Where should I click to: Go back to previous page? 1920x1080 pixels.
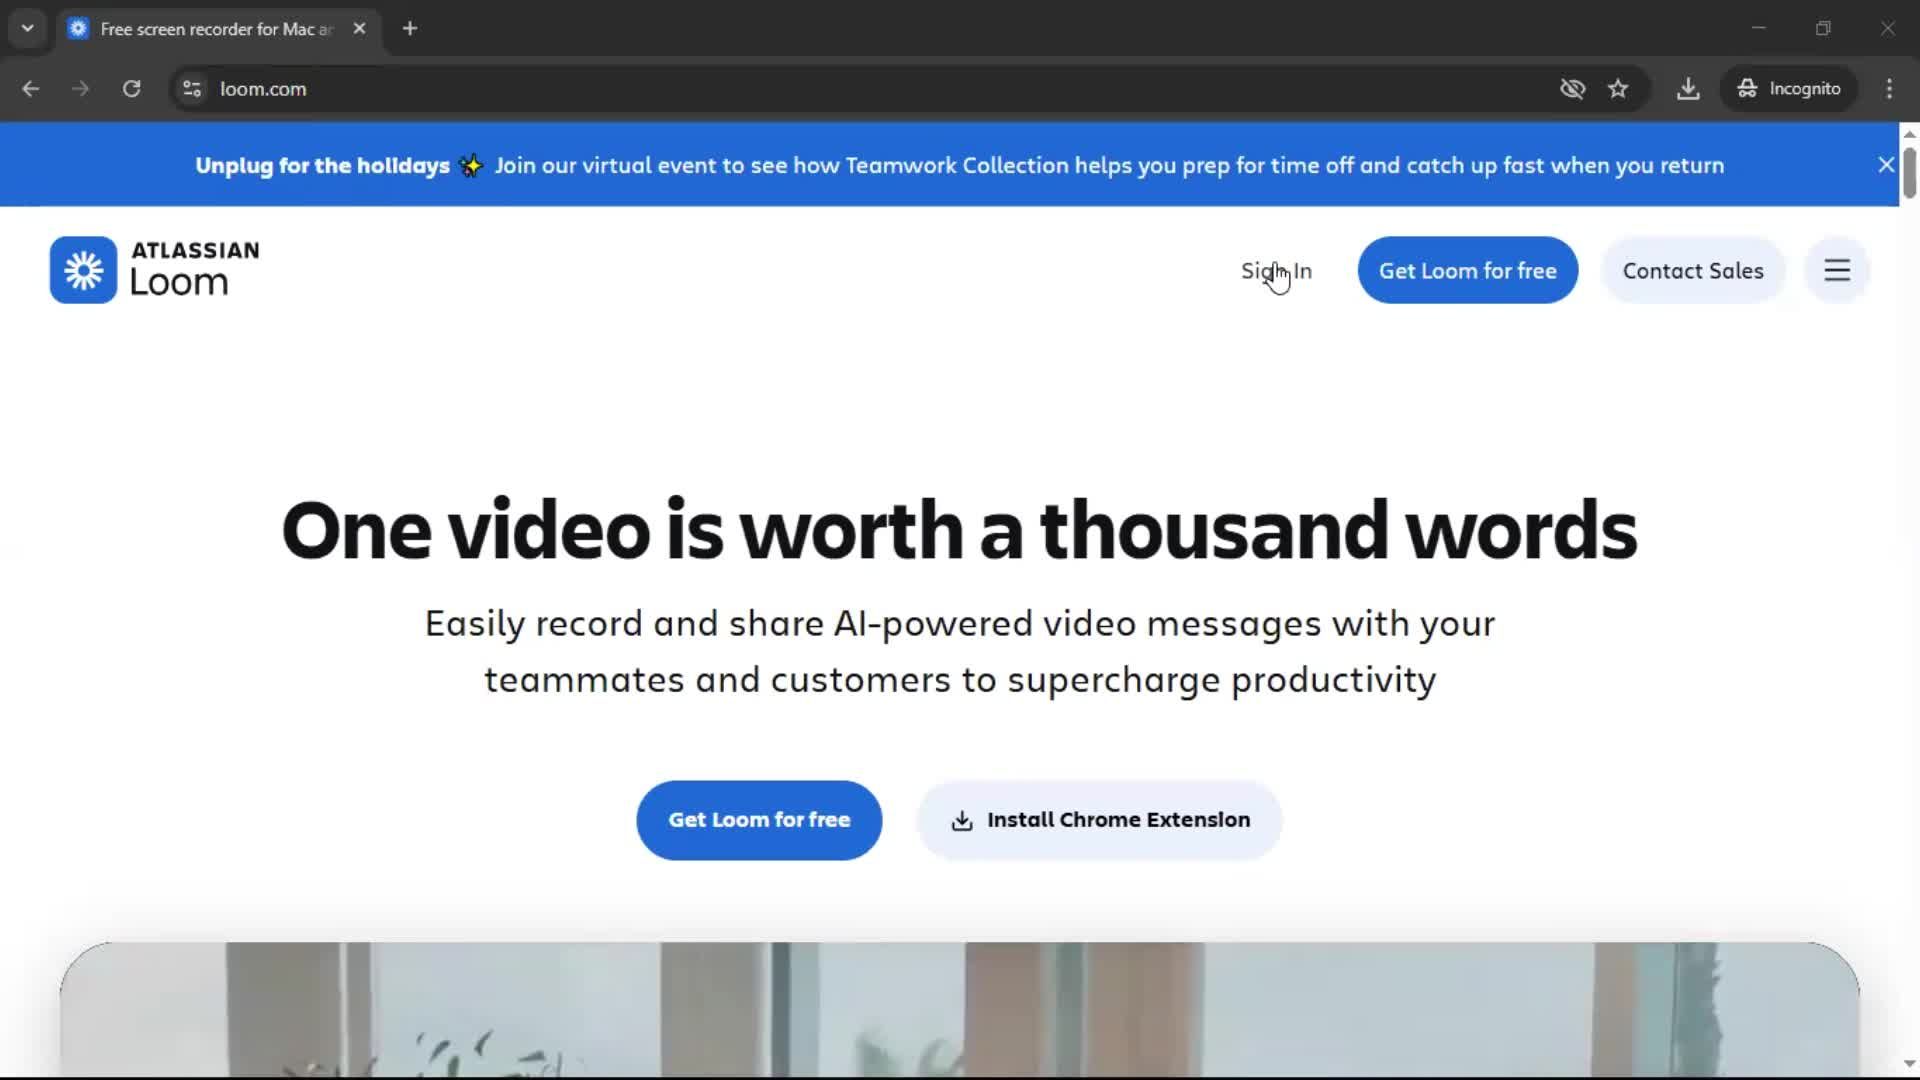31,89
